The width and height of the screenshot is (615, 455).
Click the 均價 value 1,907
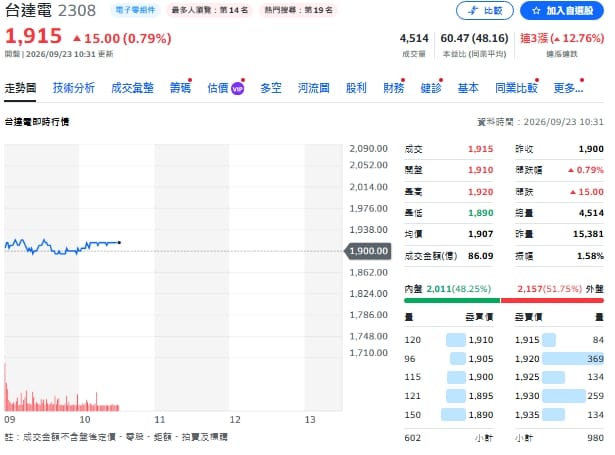coord(480,234)
